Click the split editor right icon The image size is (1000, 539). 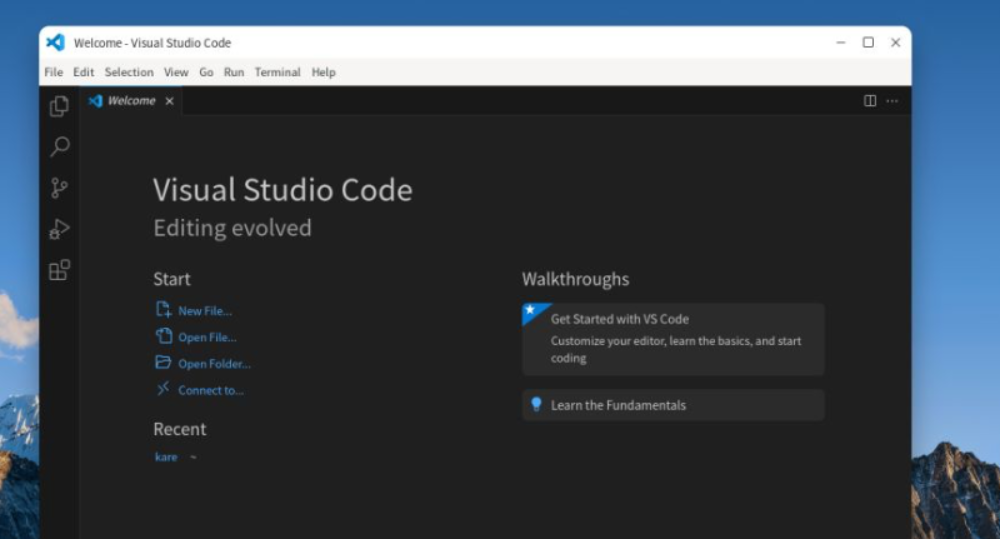pos(870,101)
